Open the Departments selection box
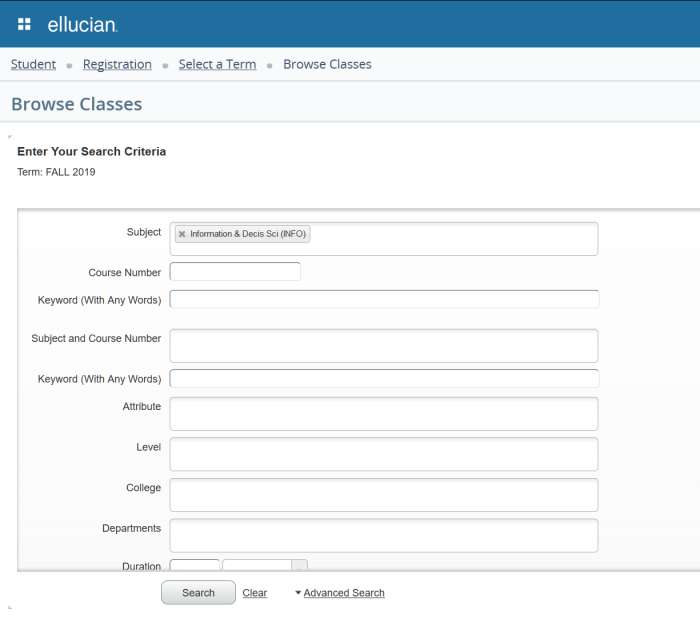 tap(384, 535)
